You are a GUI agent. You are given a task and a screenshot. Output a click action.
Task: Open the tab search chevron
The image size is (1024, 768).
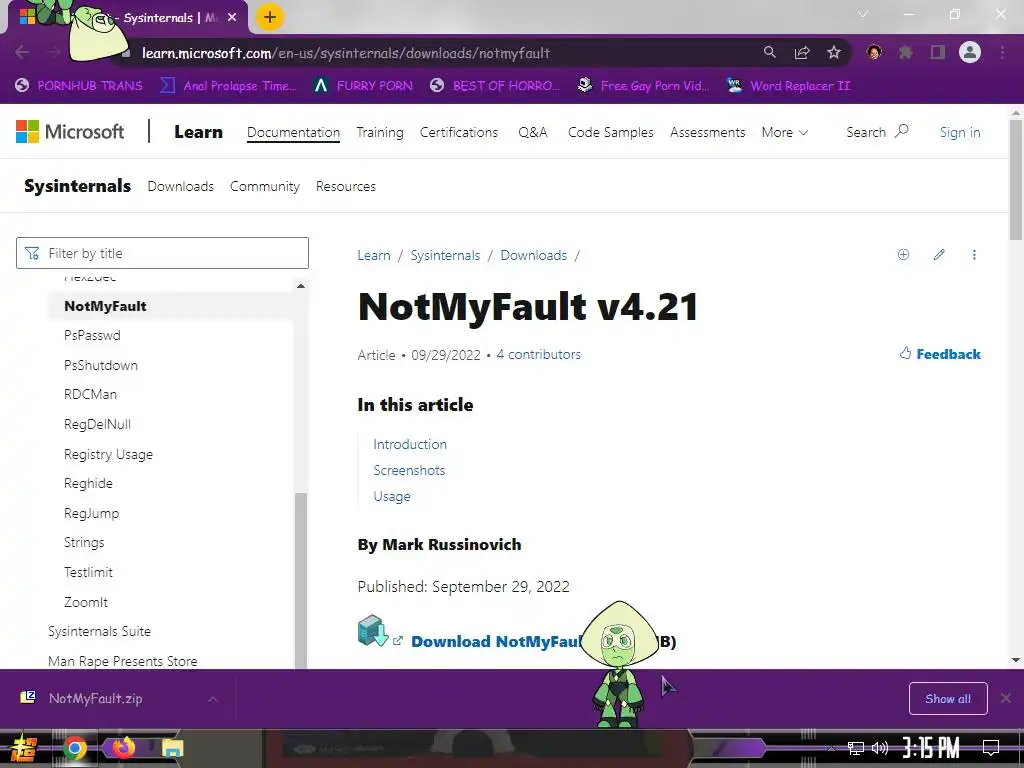coord(863,14)
